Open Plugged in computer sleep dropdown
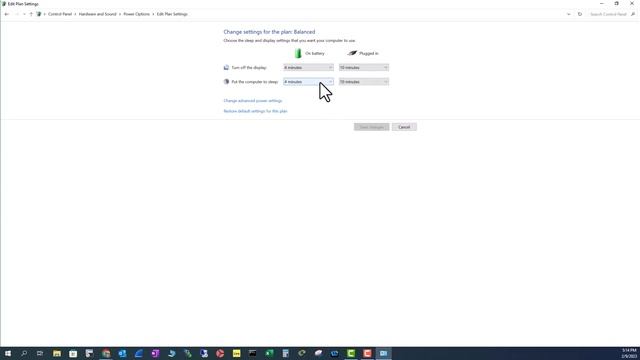Screen dimensions: 640x360 click(x=364, y=82)
